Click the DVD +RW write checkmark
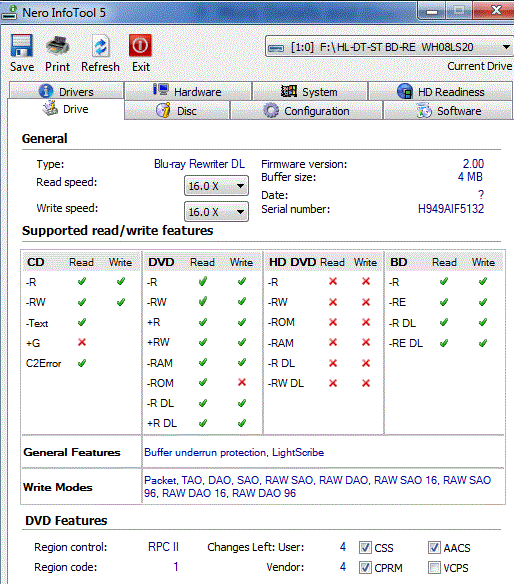Image resolution: width=514 pixels, height=584 pixels. click(242, 342)
